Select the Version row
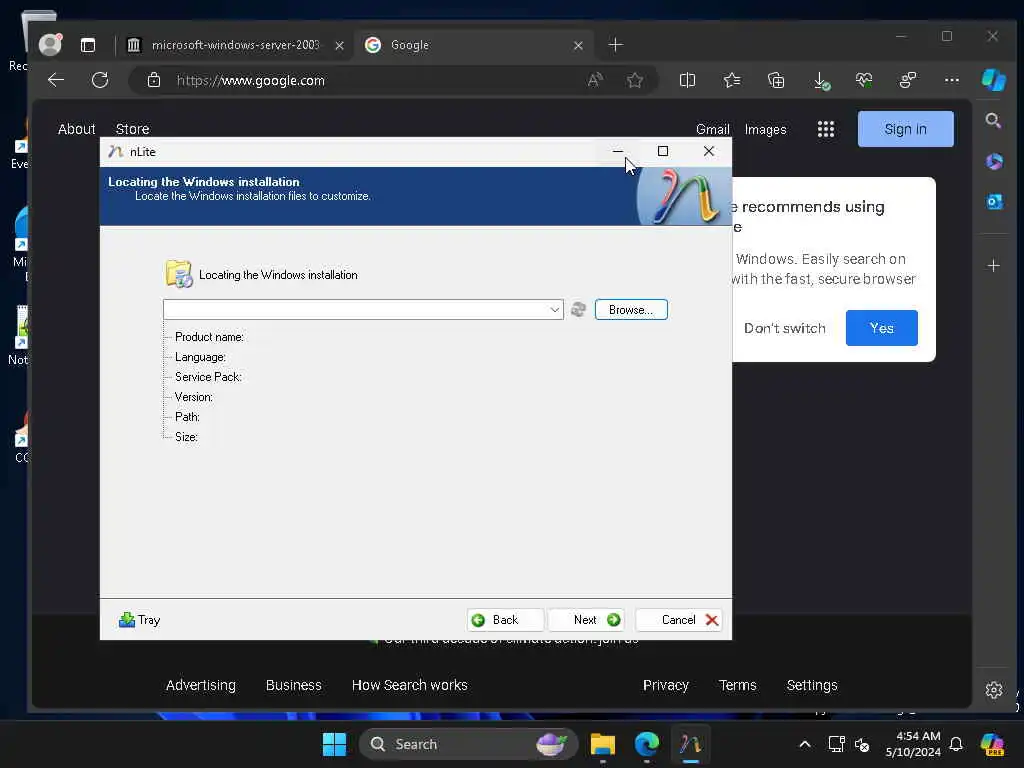 point(193,397)
